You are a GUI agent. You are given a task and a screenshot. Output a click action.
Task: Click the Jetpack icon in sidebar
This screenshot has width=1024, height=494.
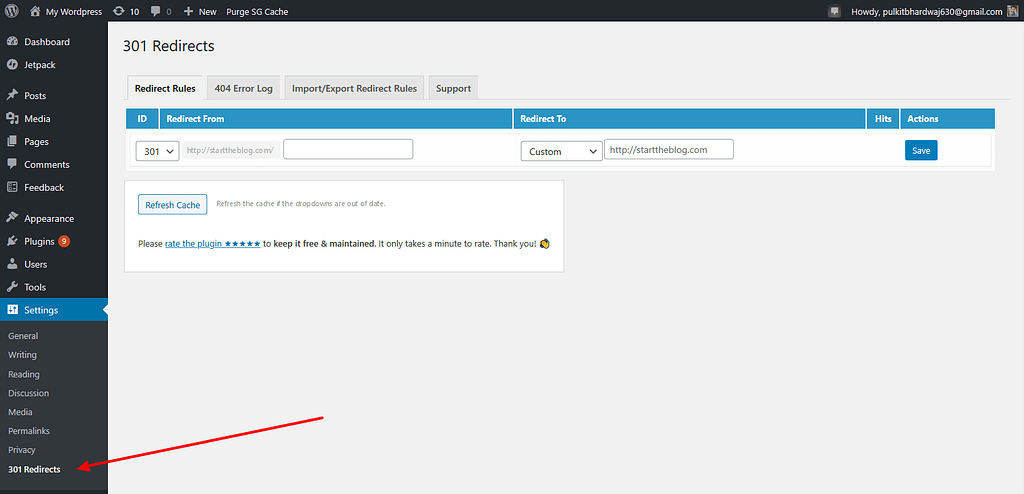(x=12, y=65)
